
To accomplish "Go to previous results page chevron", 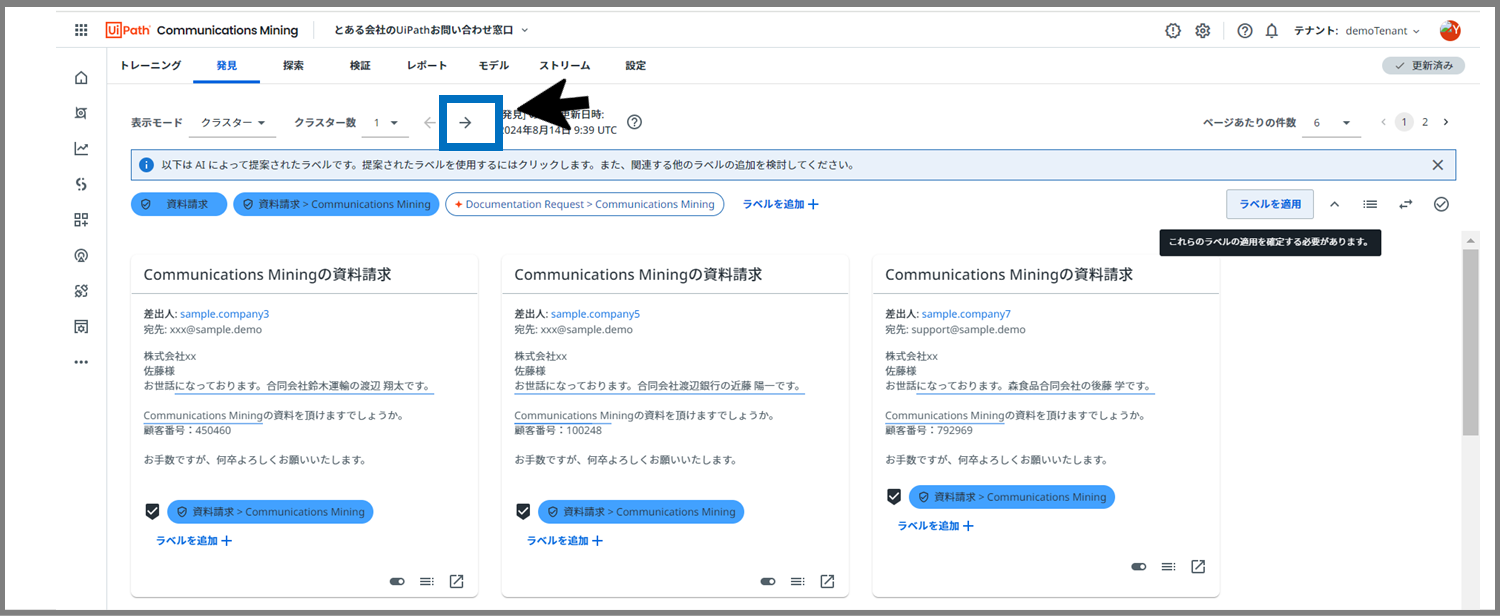I will [x=1383, y=122].
